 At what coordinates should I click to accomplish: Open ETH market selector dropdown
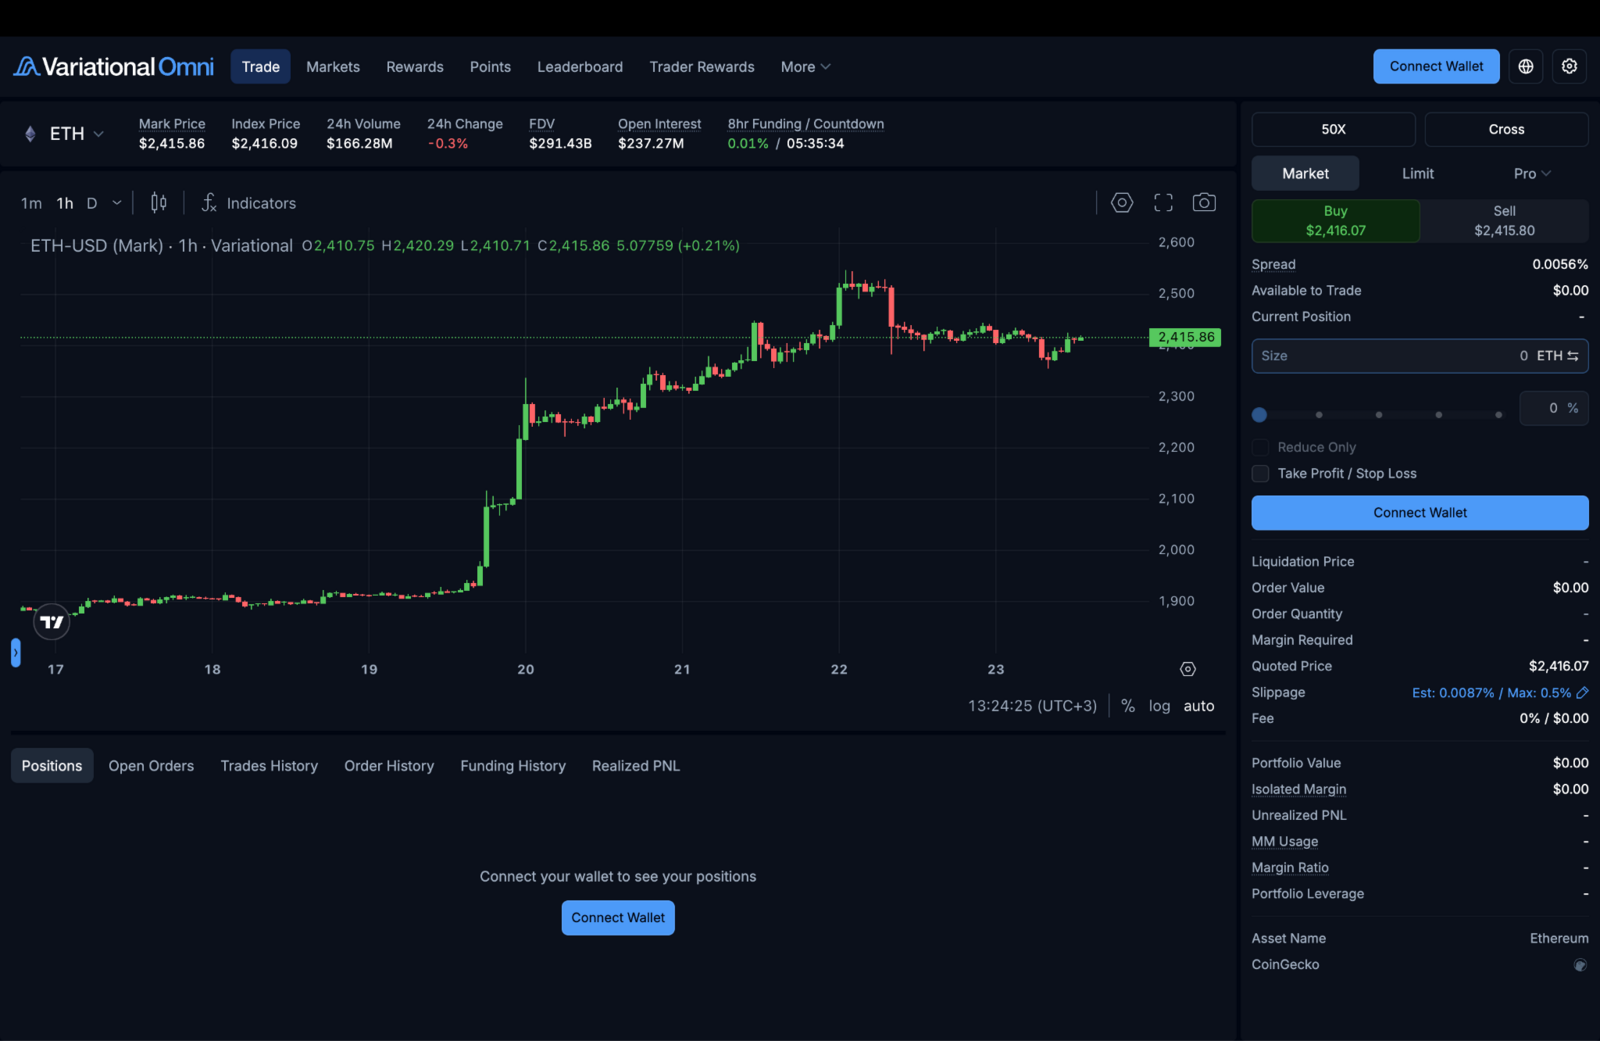[x=64, y=133]
